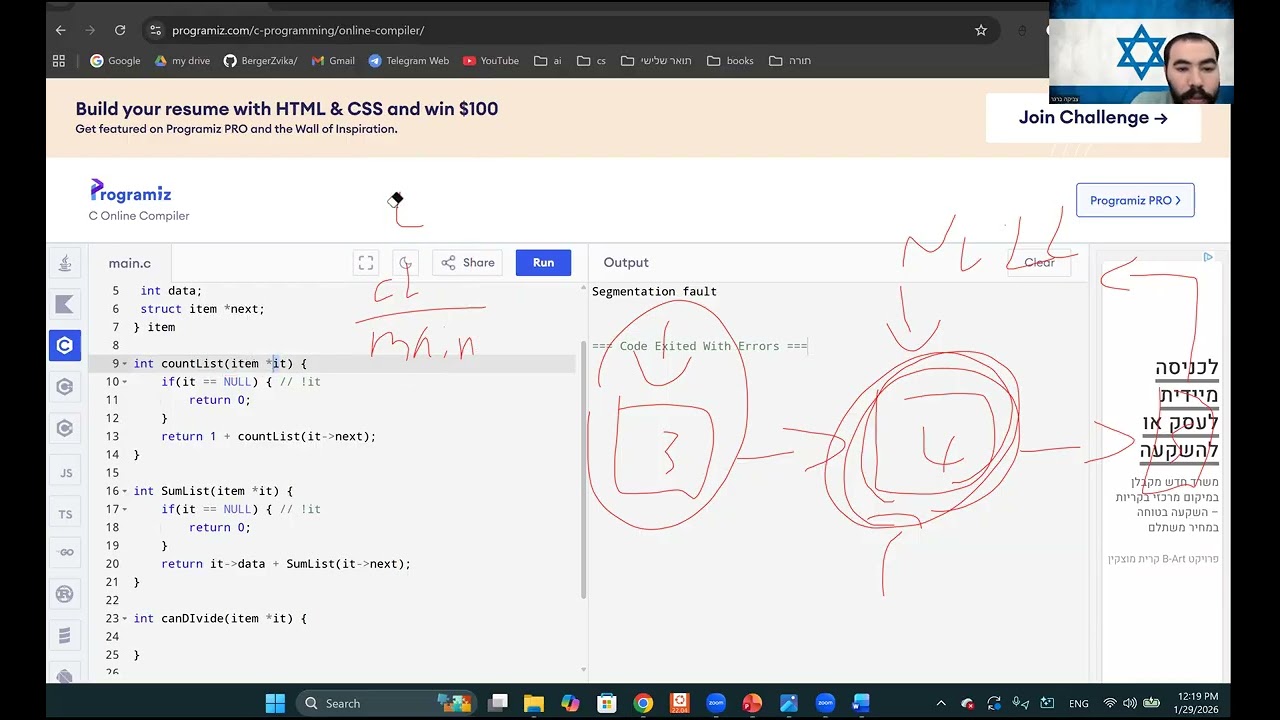Screen dimensions: 1280x720
Task: Click line 20 SumList return statement
Action: (286, 564)
